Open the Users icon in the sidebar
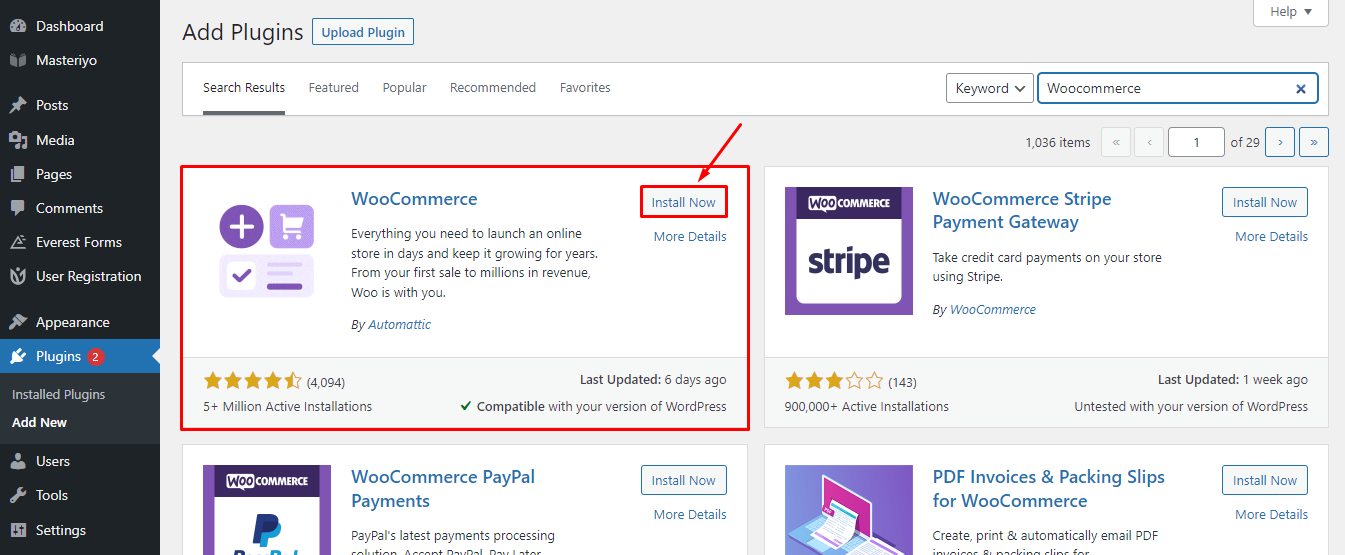 click(x=18, y=461)
